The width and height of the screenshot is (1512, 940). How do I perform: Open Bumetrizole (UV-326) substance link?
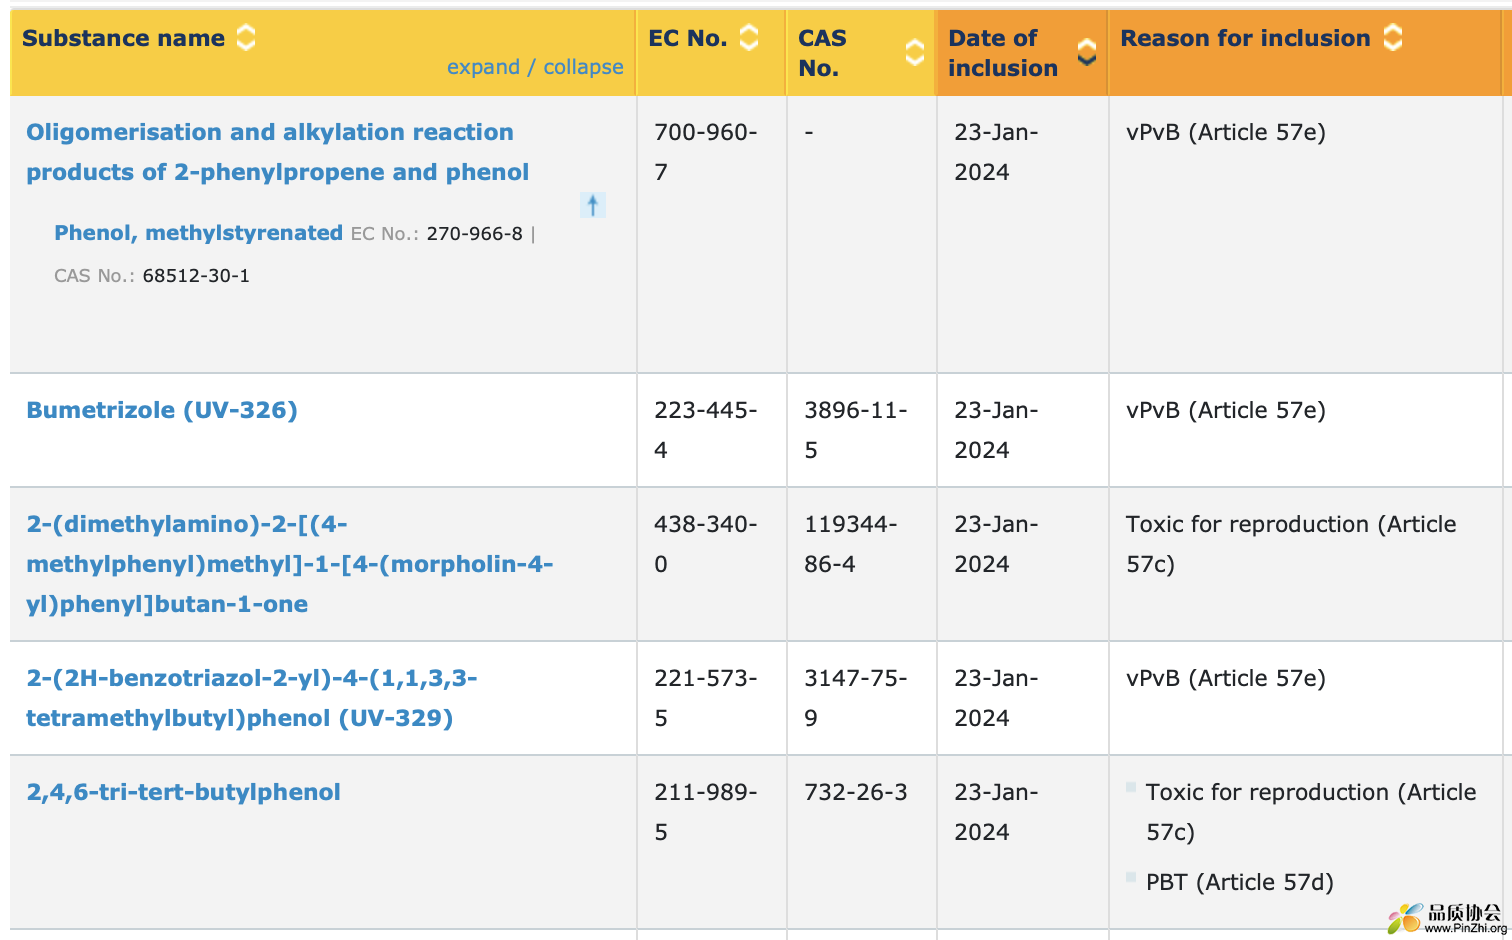(162, 410)
